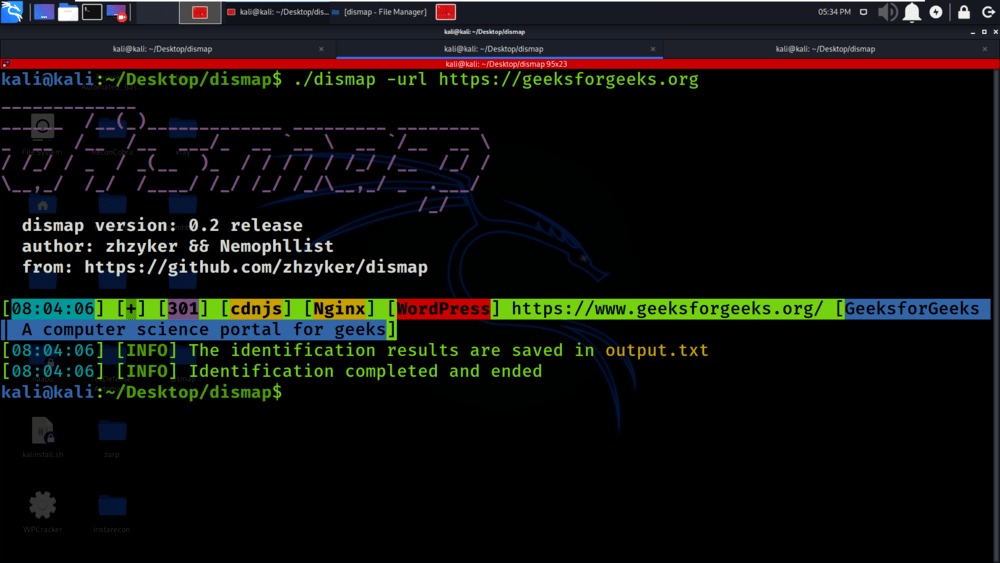Select the first kali@kali terminal tab
Viewport: 1000px width, 563px height.
[163, 49]
